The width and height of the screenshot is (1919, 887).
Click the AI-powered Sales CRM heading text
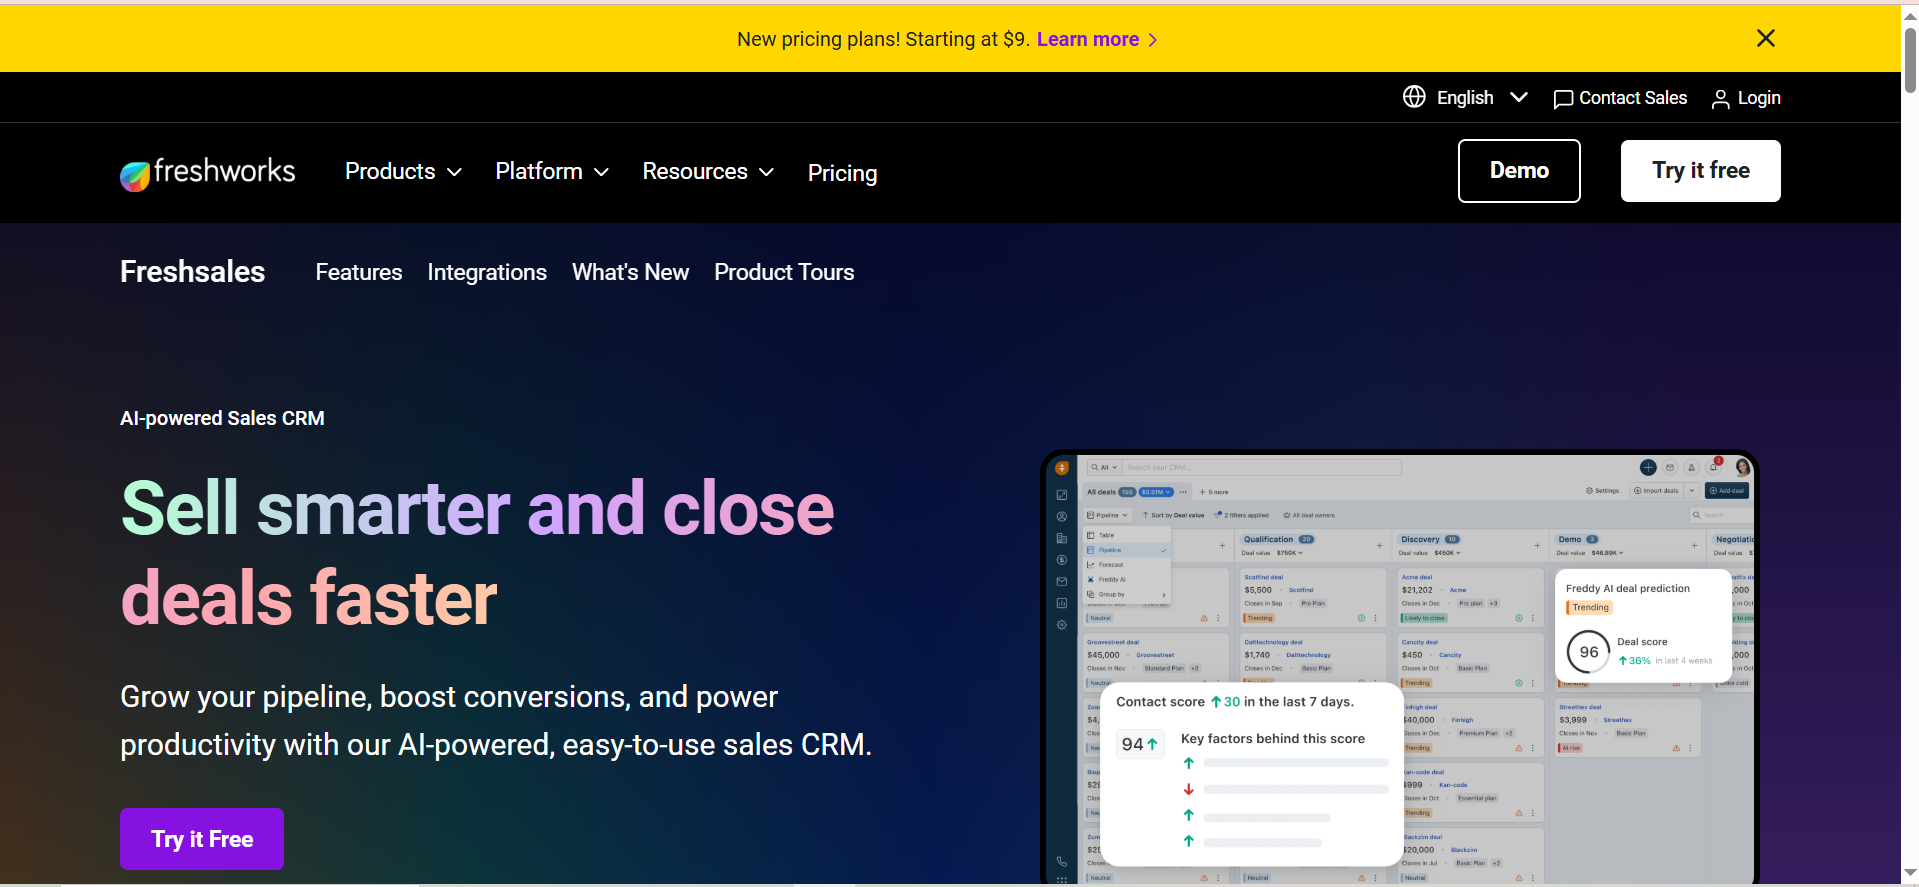[222, 418]
